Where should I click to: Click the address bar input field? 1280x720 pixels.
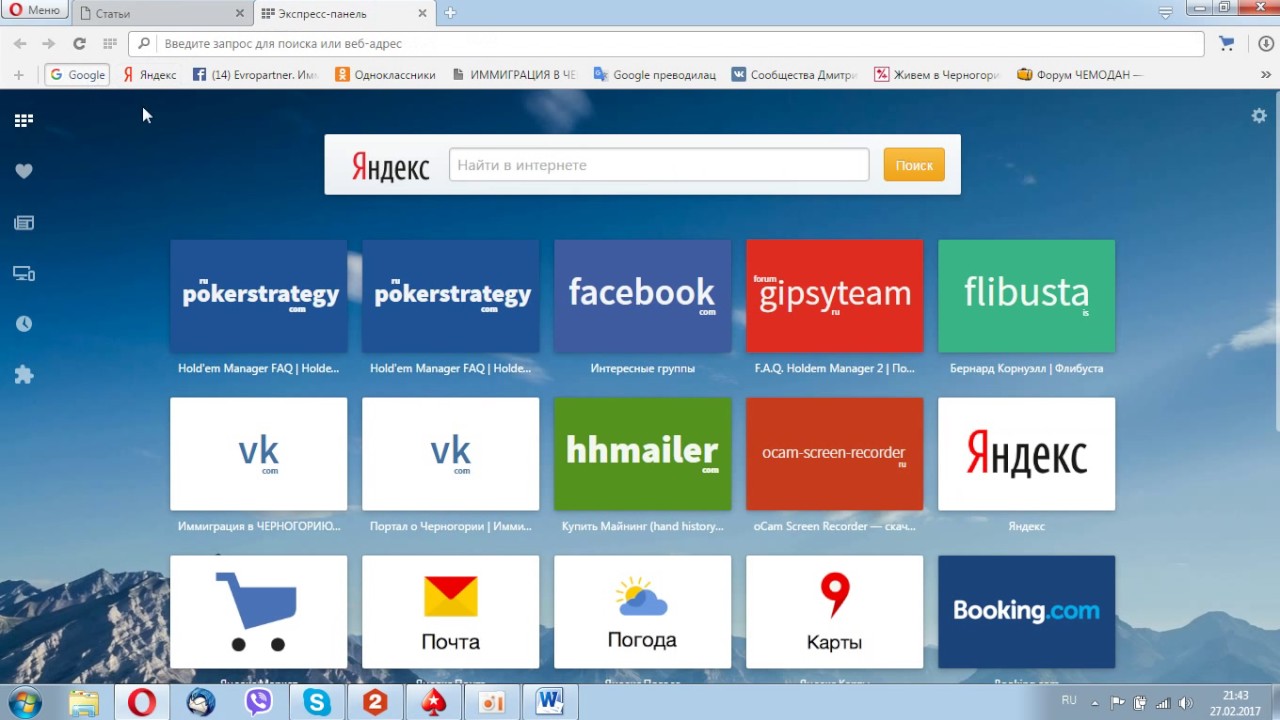666,44
